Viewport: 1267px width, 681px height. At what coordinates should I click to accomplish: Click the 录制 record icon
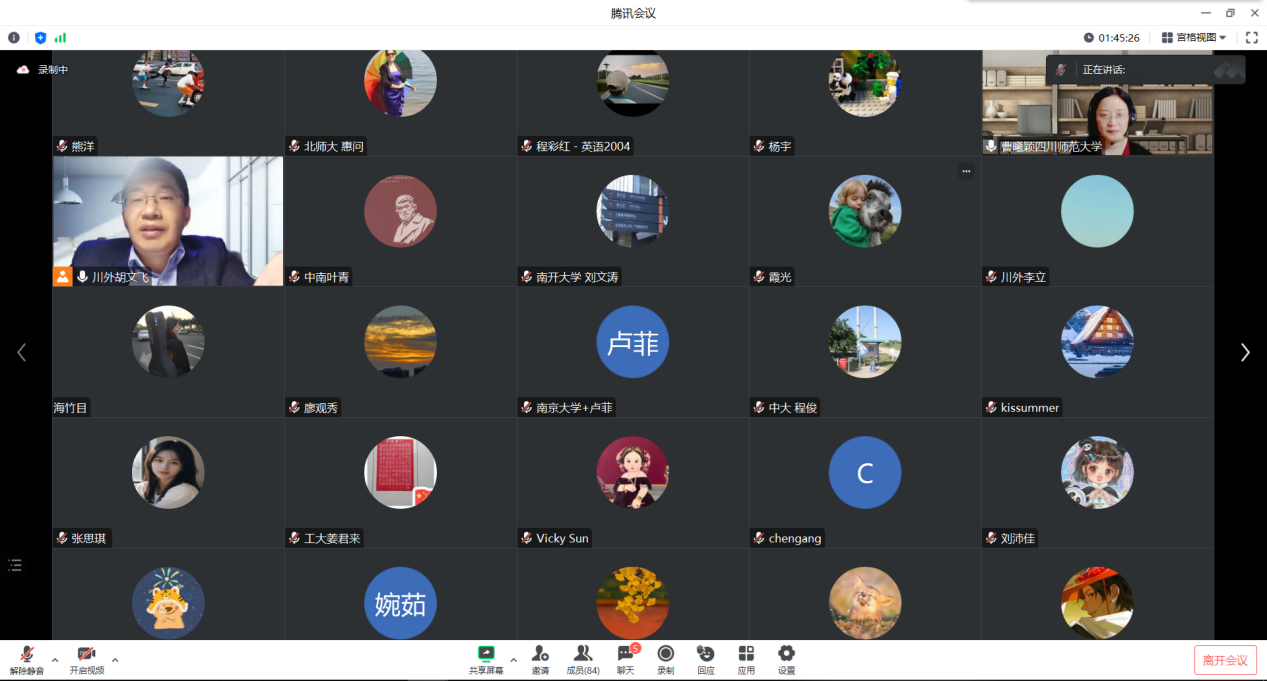[666, 654]
